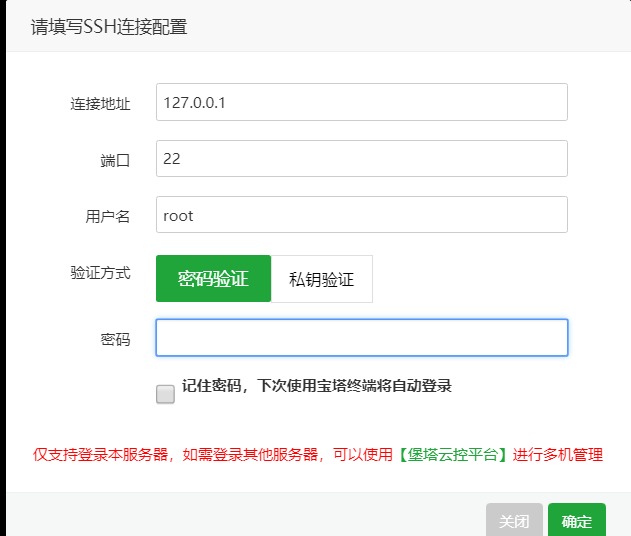Focus the 端口 field containing 22

point(361,158)
